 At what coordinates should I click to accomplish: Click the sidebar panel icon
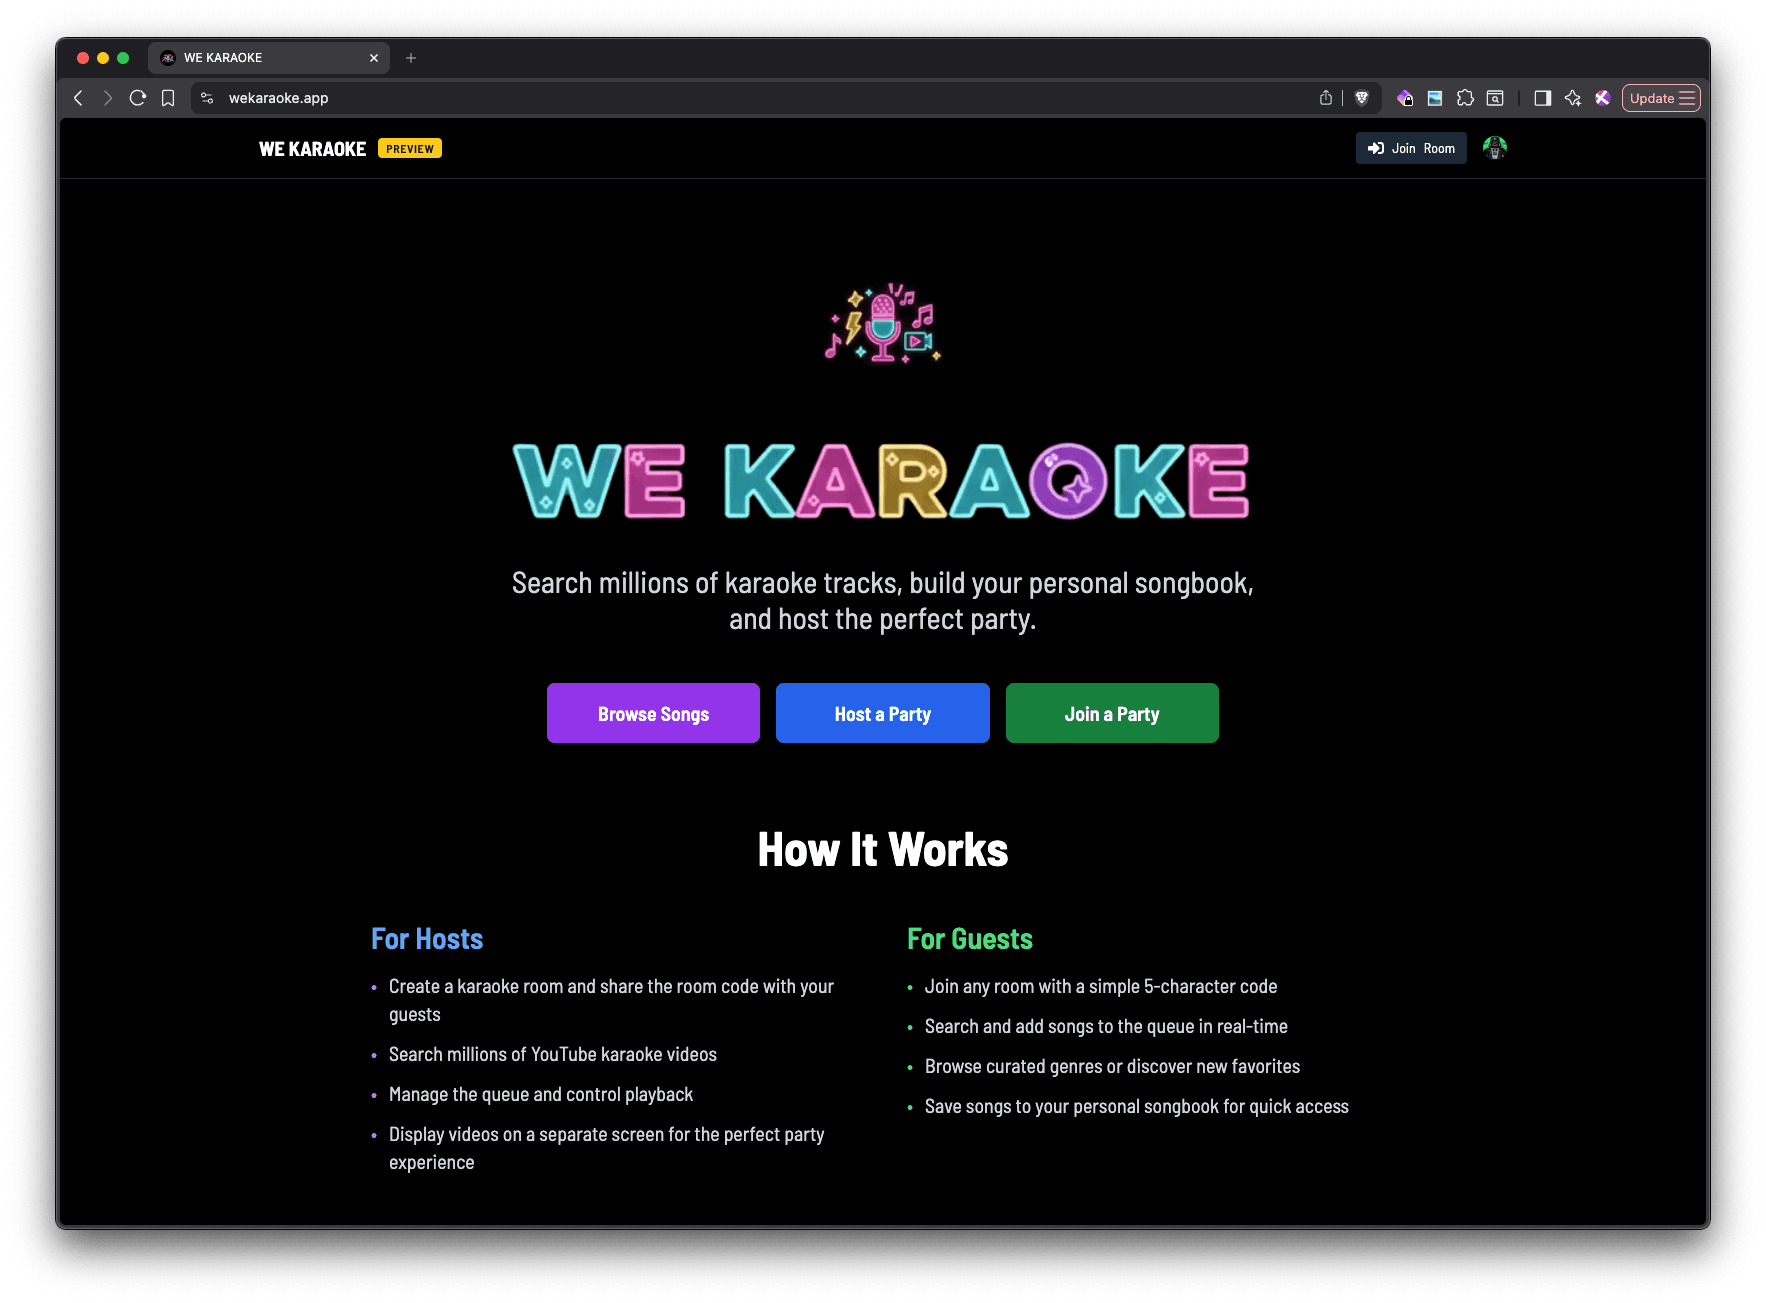tap(1542, 98)
